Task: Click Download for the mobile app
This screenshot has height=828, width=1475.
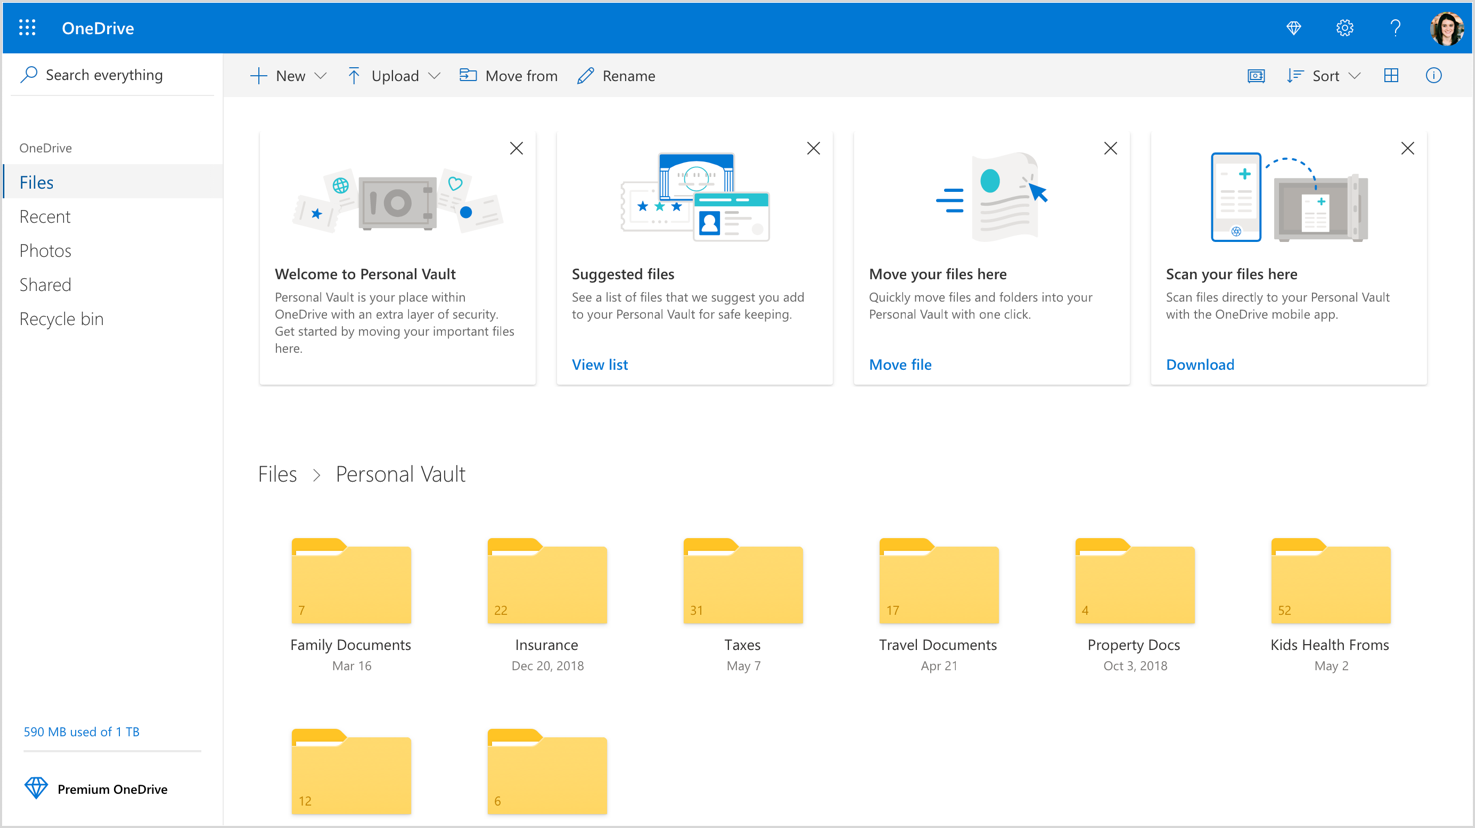Action: point(1199,364)
